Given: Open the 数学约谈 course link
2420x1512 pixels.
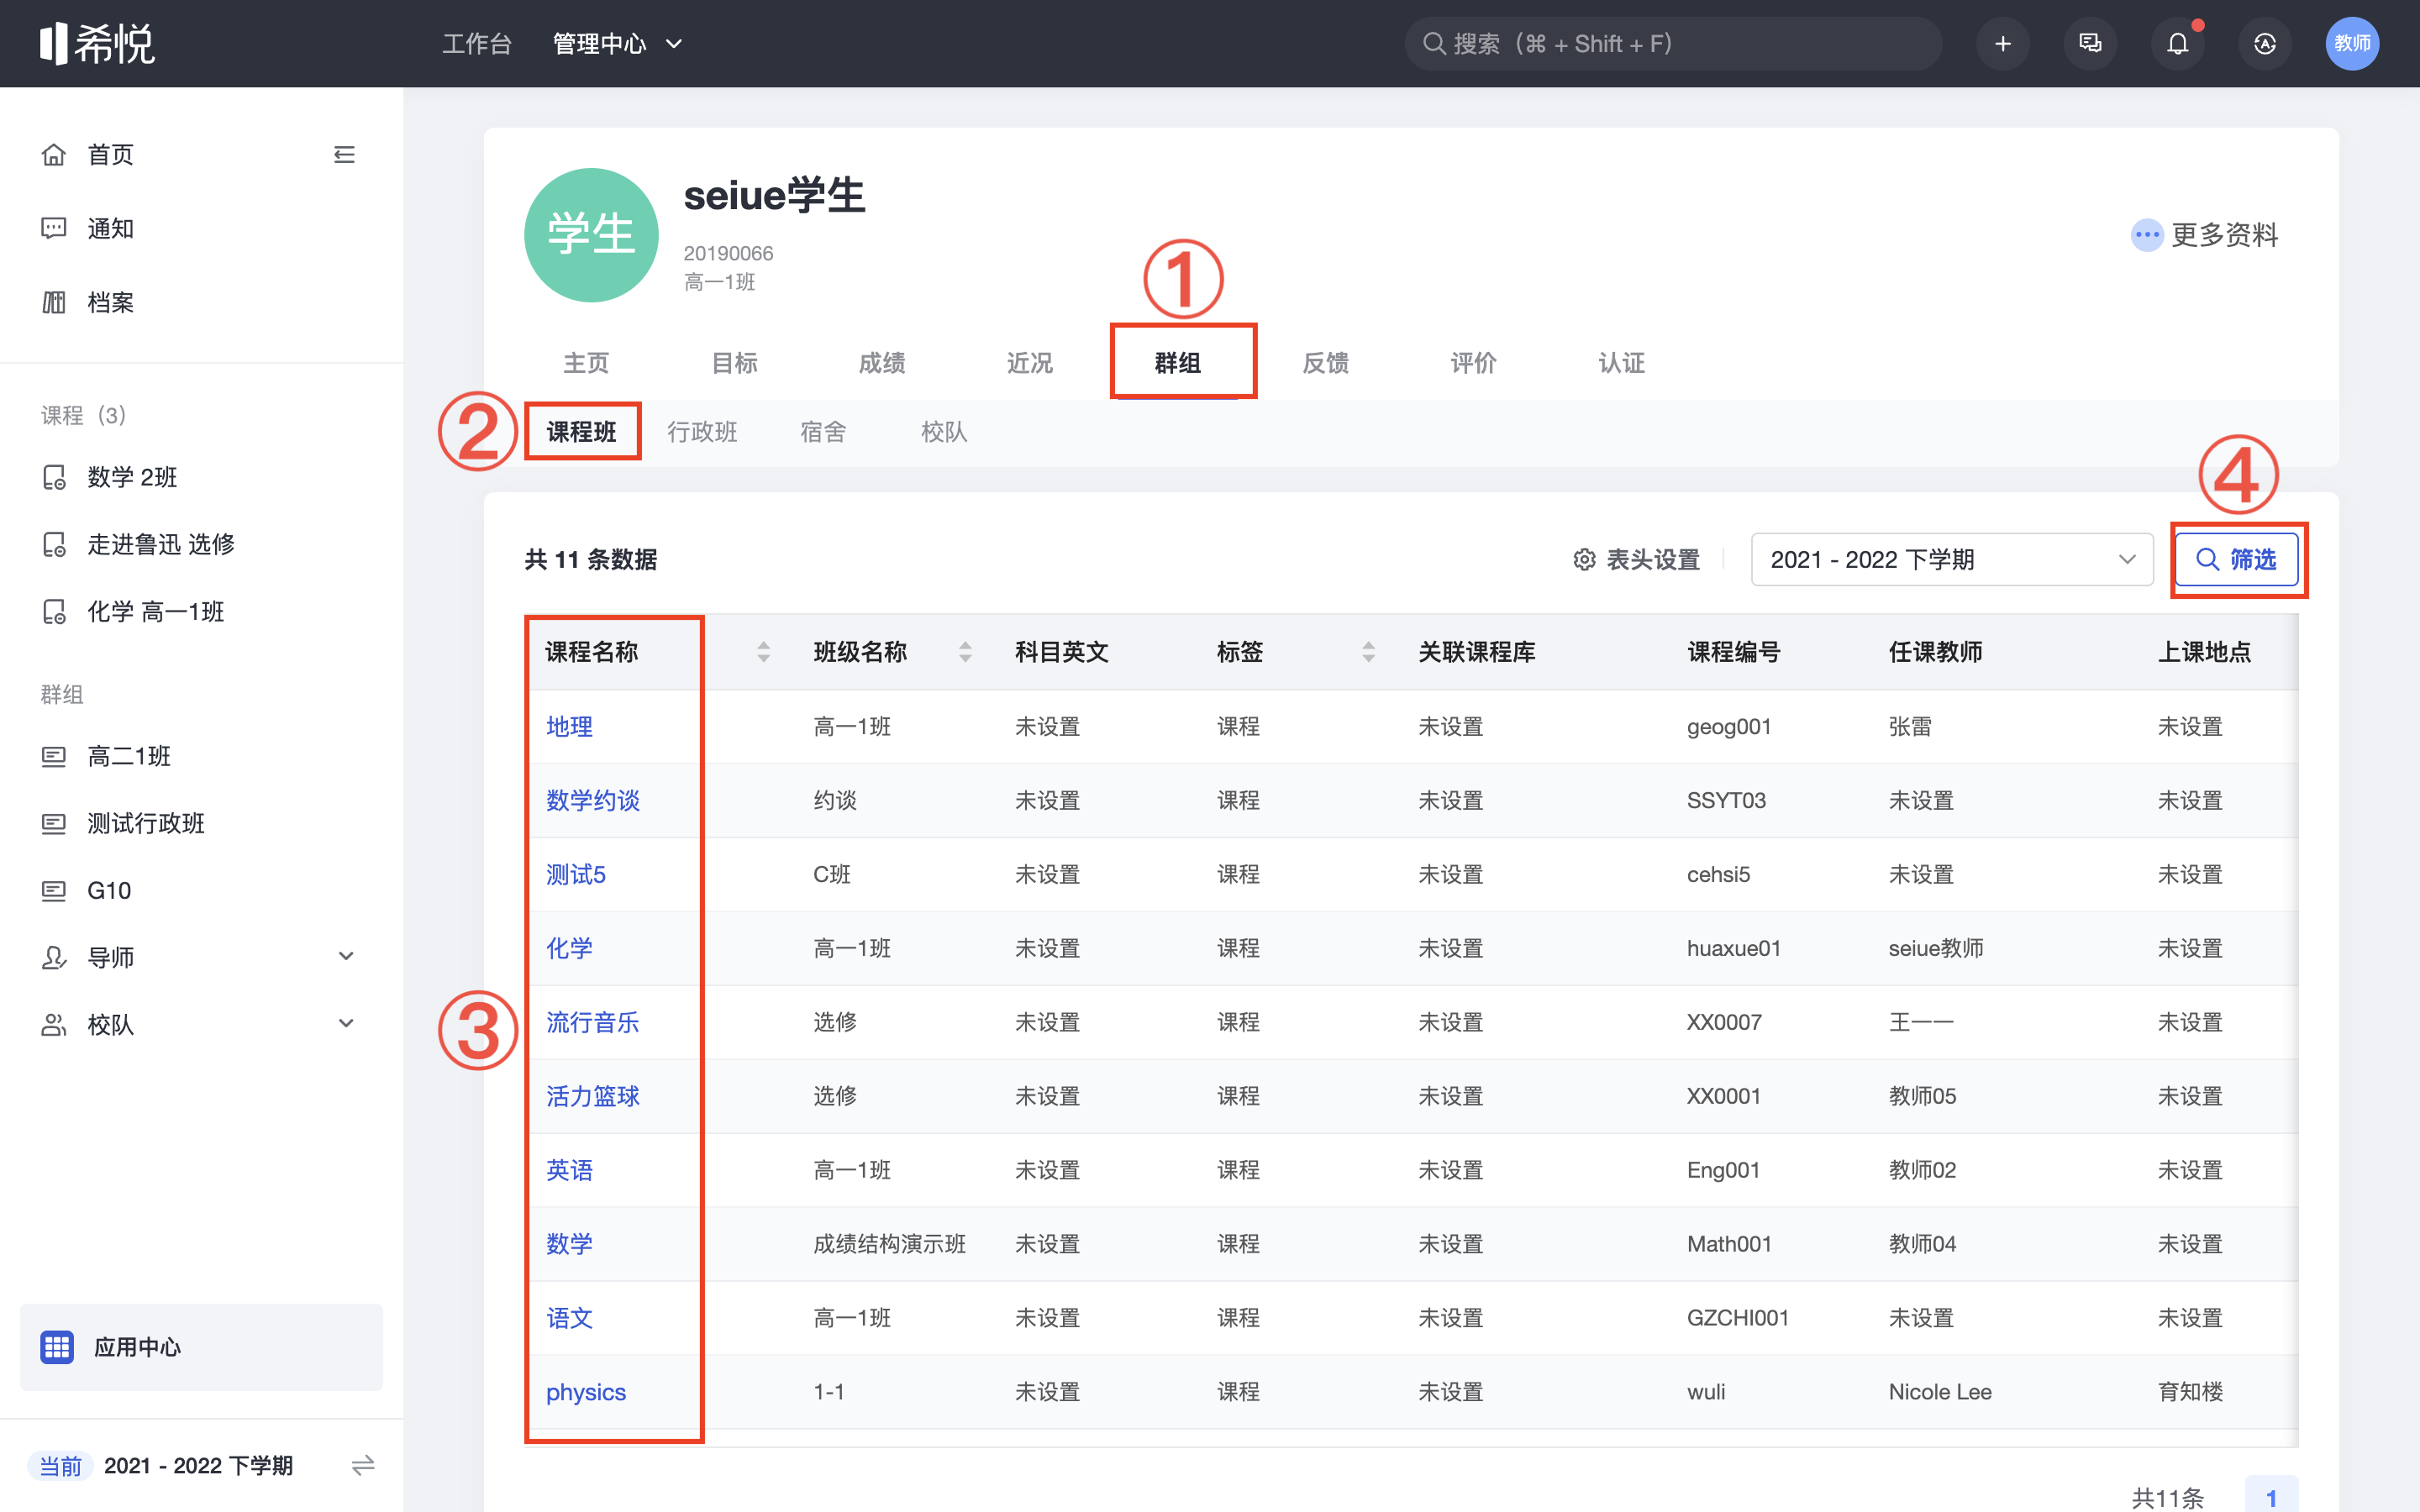Looking at the screenshot, I should (x=593, y=801).
